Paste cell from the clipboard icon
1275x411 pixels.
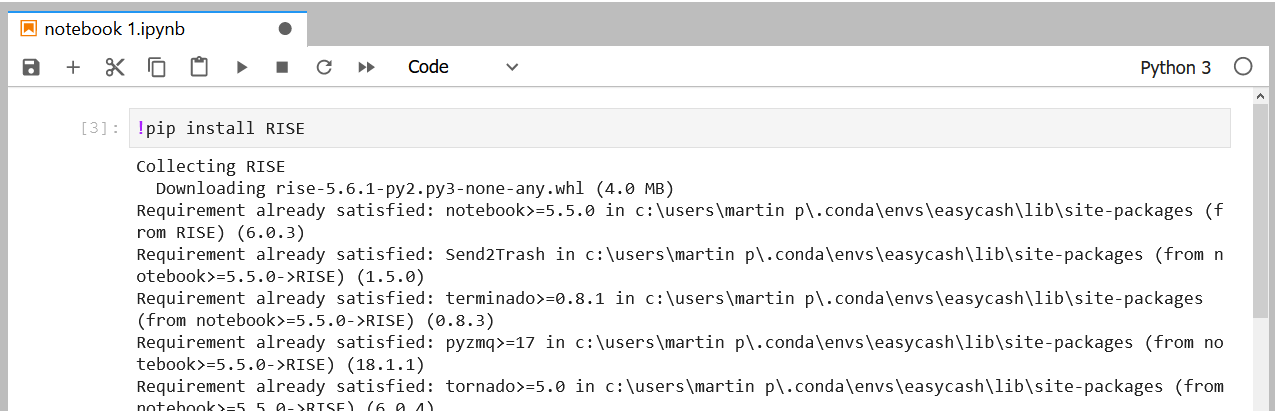[199, 67]
